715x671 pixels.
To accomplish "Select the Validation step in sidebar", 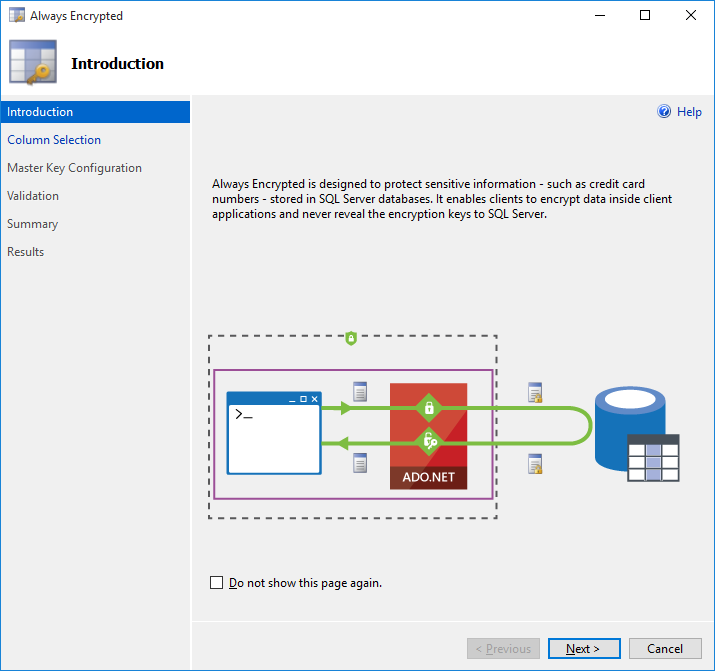I will point(33,196).
